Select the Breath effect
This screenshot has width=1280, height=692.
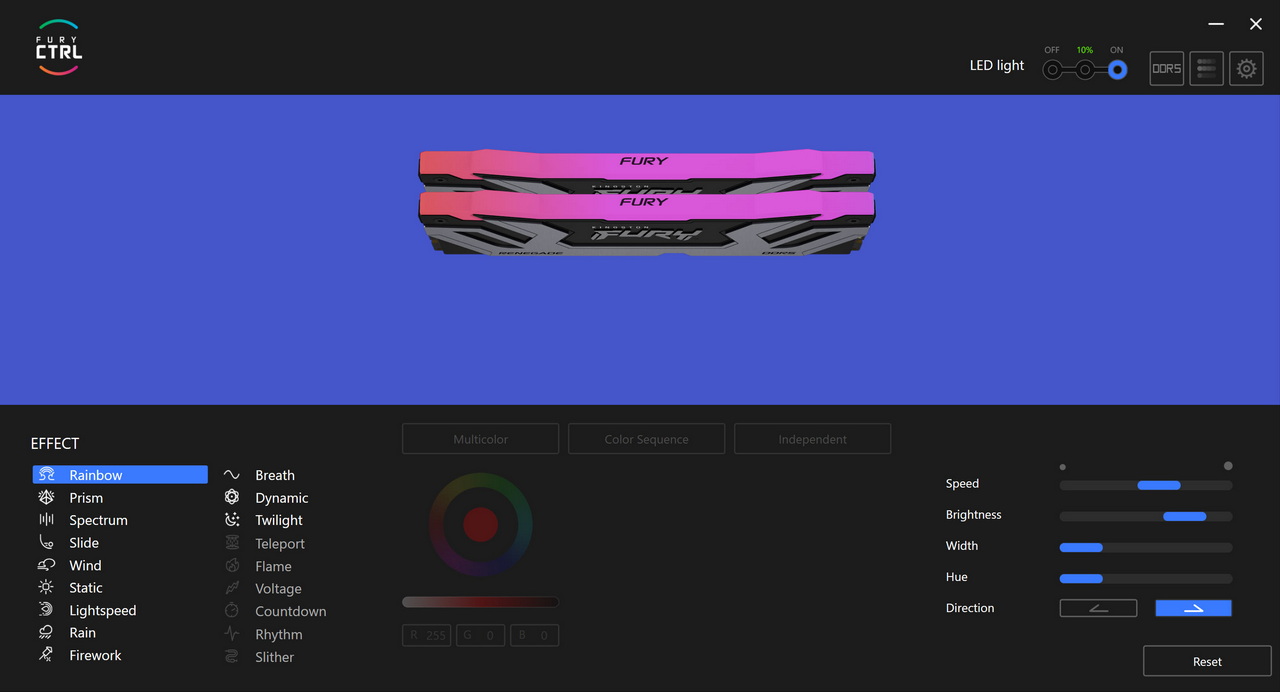[274, 476]
